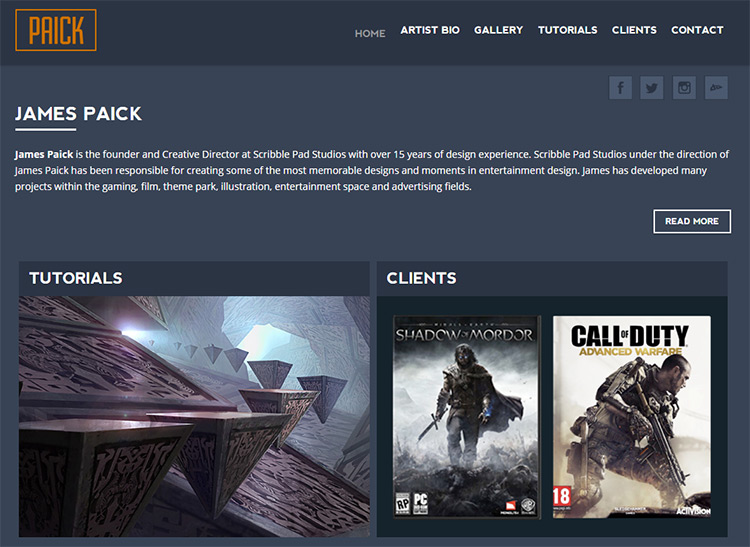Open the Twitter social icon
The image size is (750, 547).
pyautogui.click(x=652, y=88)
